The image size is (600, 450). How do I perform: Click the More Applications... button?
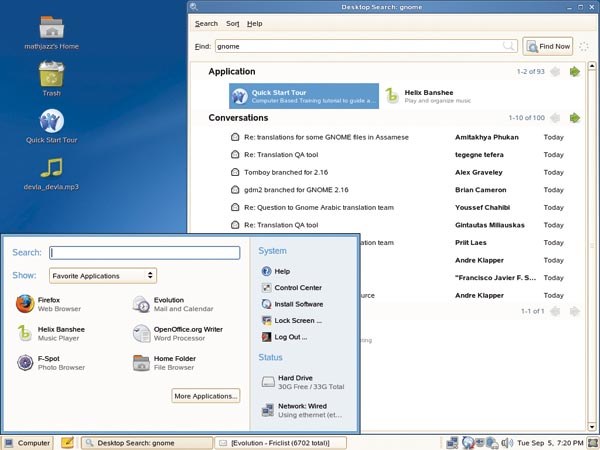pyautogui.click(x=206, y=396)
